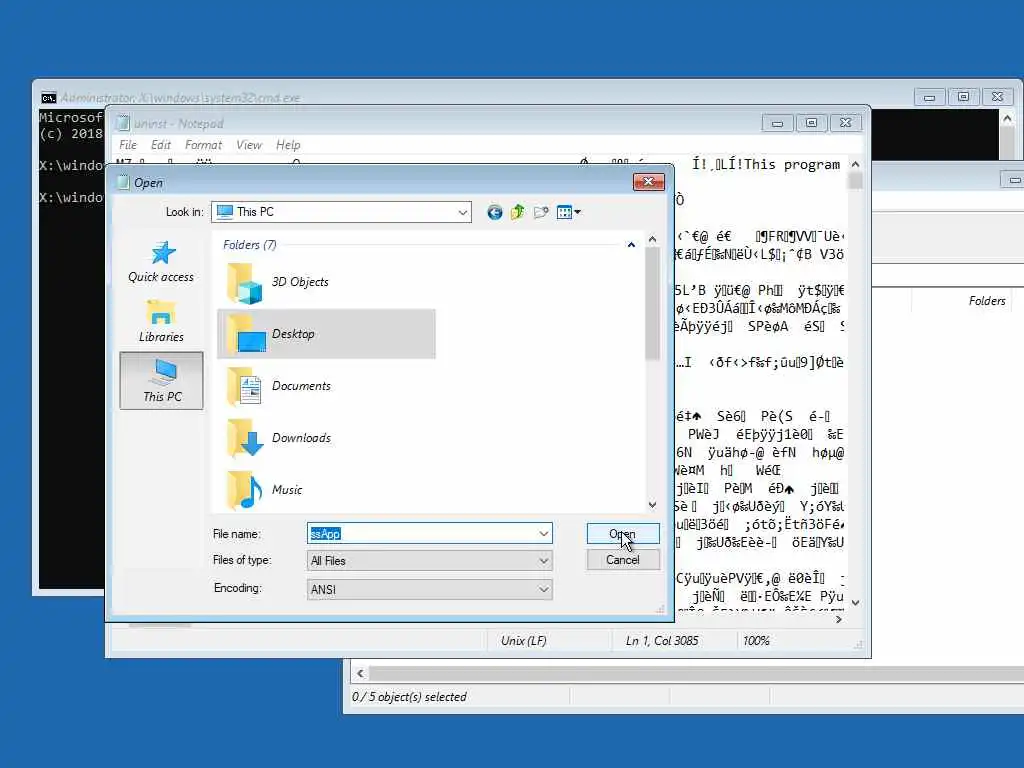Click the Unix (LF) status bar entry
This screenshot has width=1024, height=768.
pos(523,641)
